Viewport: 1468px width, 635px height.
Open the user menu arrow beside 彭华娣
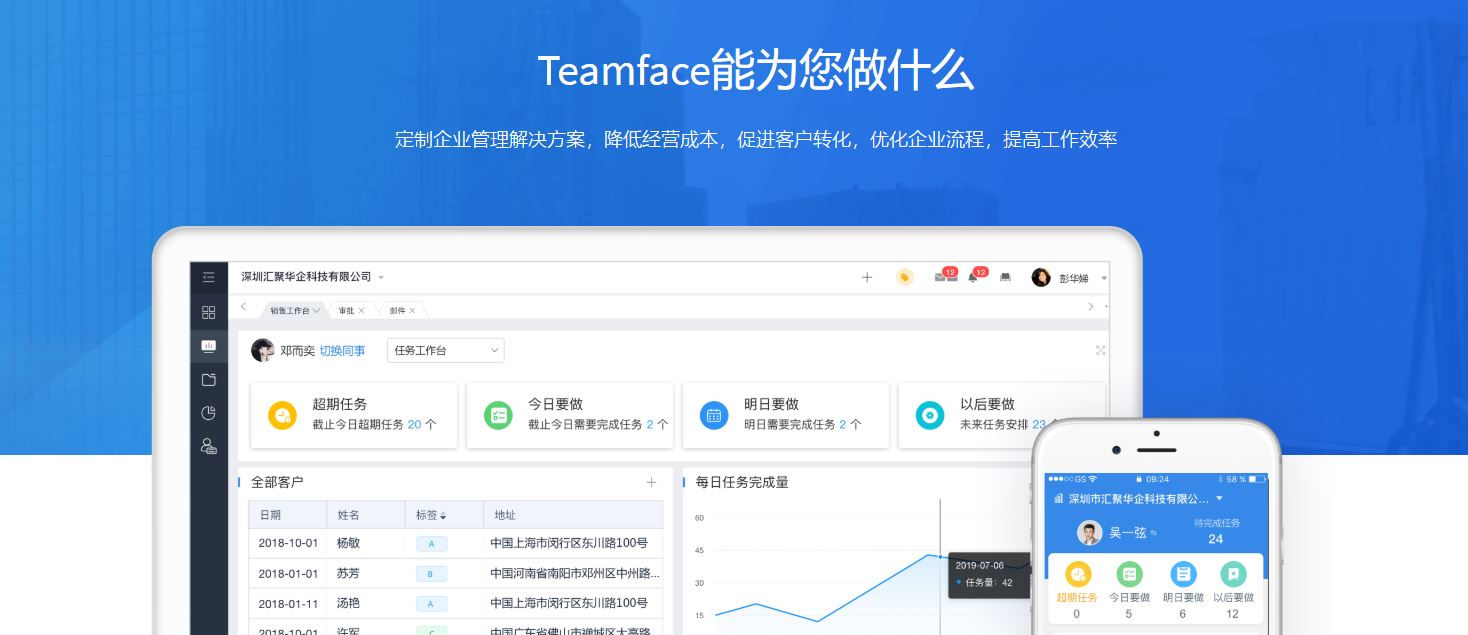pos(1104,278)
